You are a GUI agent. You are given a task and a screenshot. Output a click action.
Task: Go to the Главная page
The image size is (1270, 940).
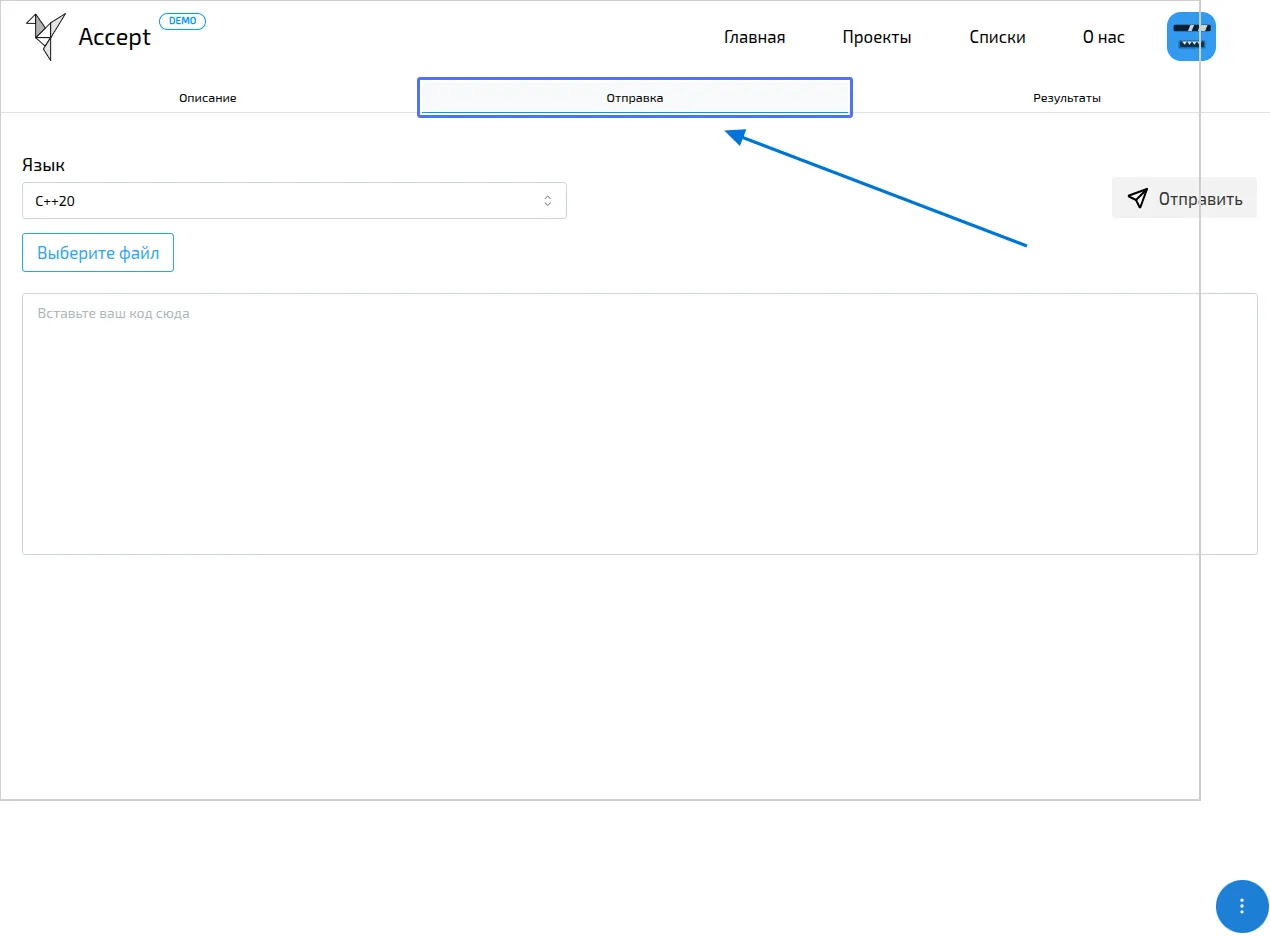[x=754, y=38]
